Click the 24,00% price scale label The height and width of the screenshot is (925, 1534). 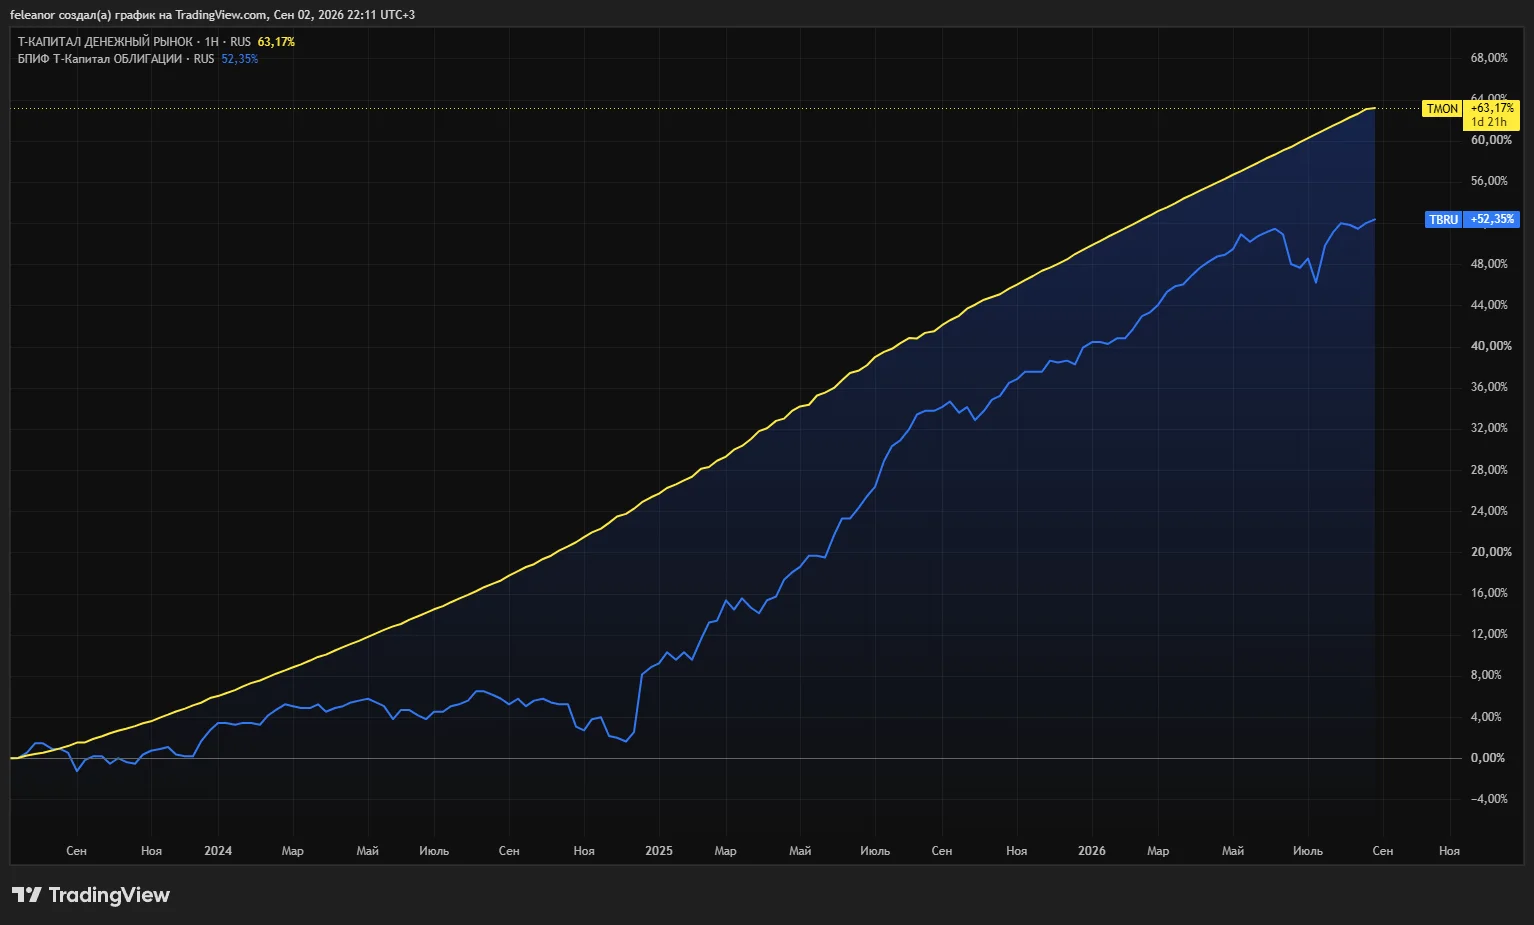pos(1489,511)
